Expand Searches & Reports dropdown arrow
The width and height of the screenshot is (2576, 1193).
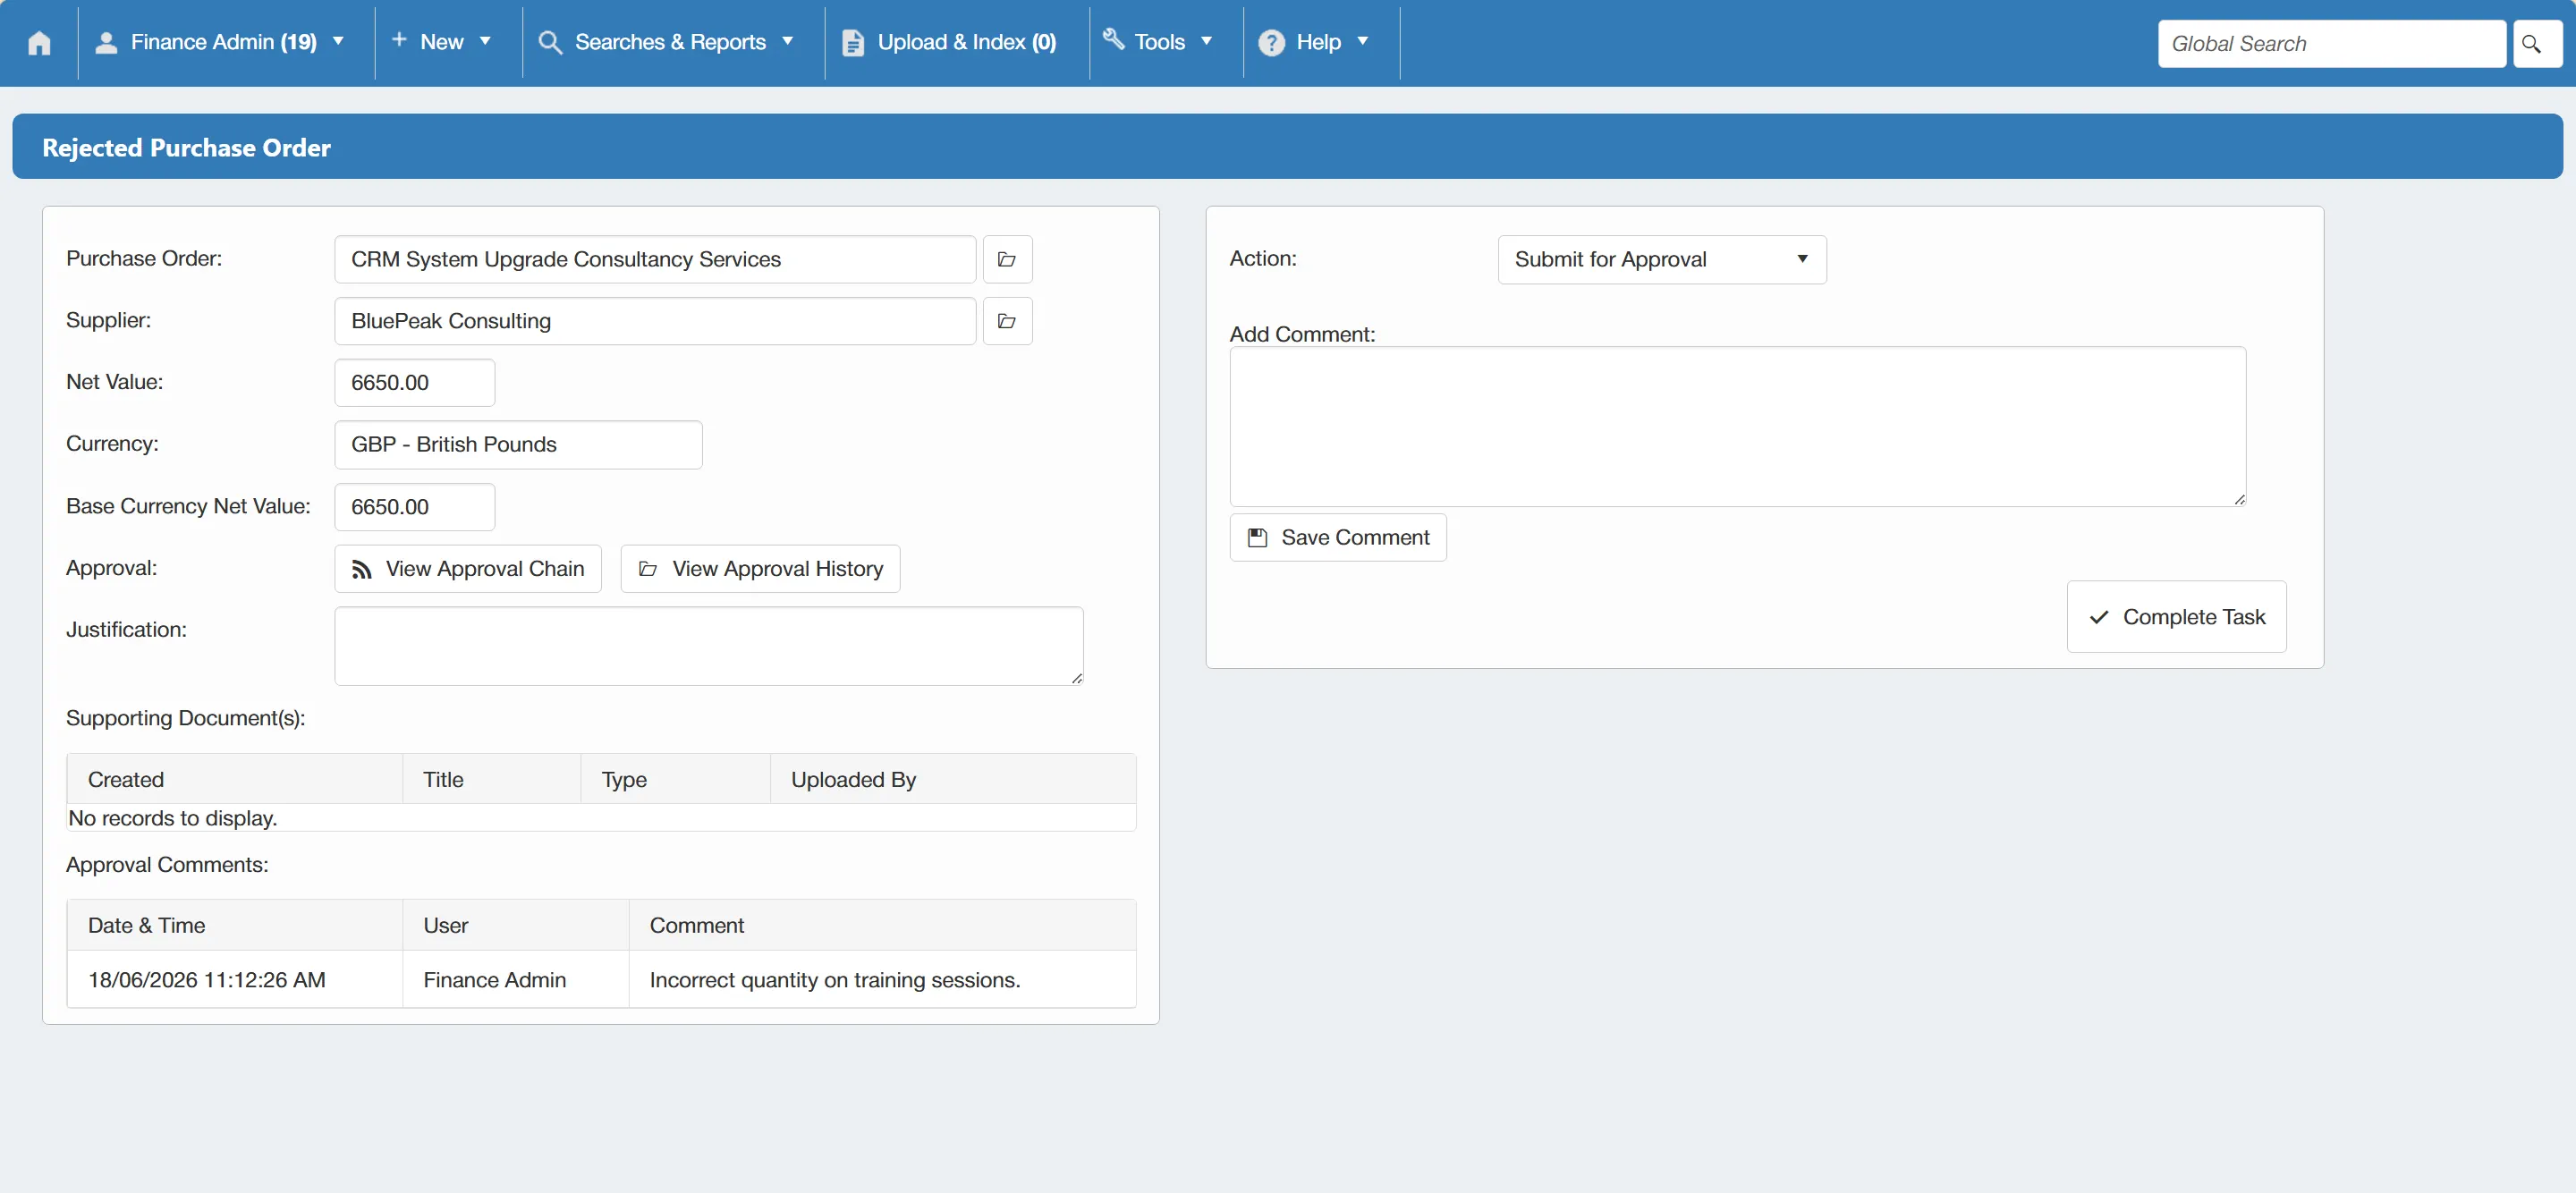787,41
